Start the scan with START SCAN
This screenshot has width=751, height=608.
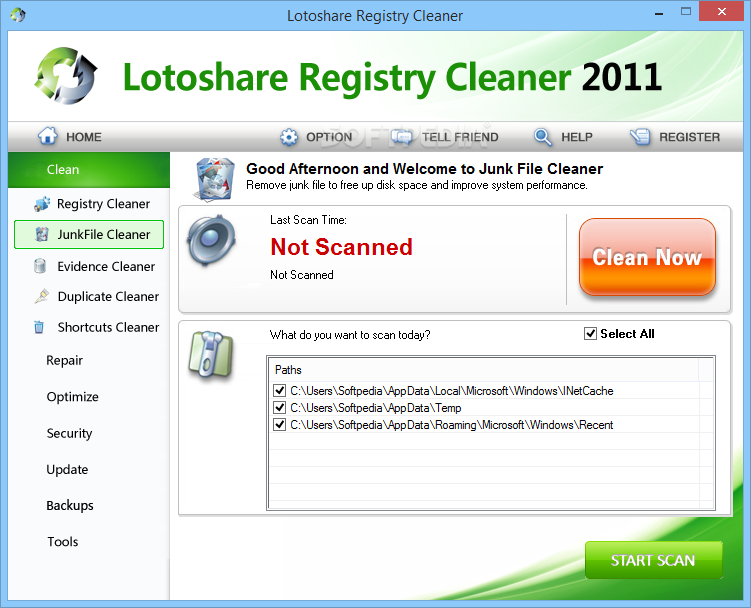pos(653,560)
